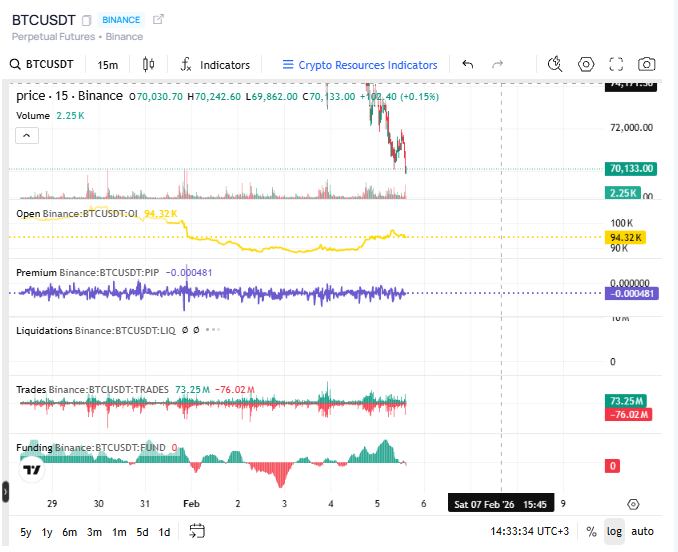Open Crypto Resources Indicators menu
This screenshot has width=678, height=552.
[360, 65]
